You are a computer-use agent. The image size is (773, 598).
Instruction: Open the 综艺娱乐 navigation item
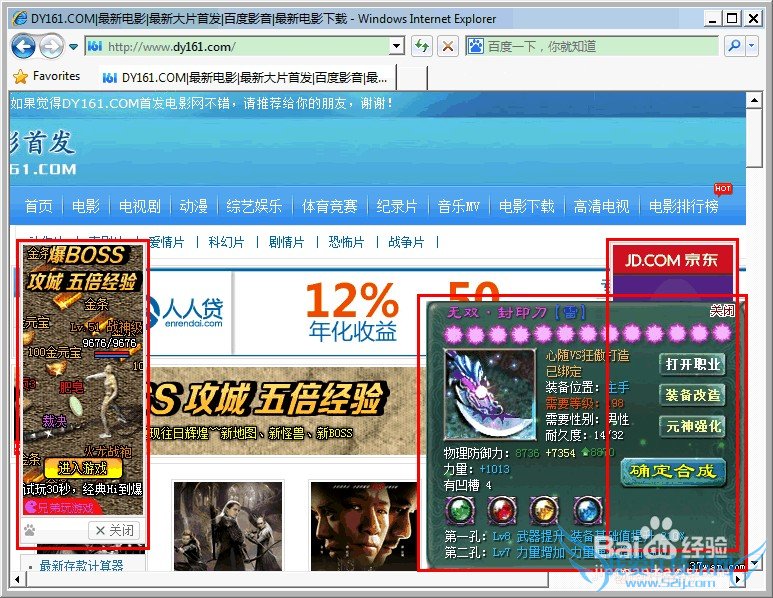254,206
